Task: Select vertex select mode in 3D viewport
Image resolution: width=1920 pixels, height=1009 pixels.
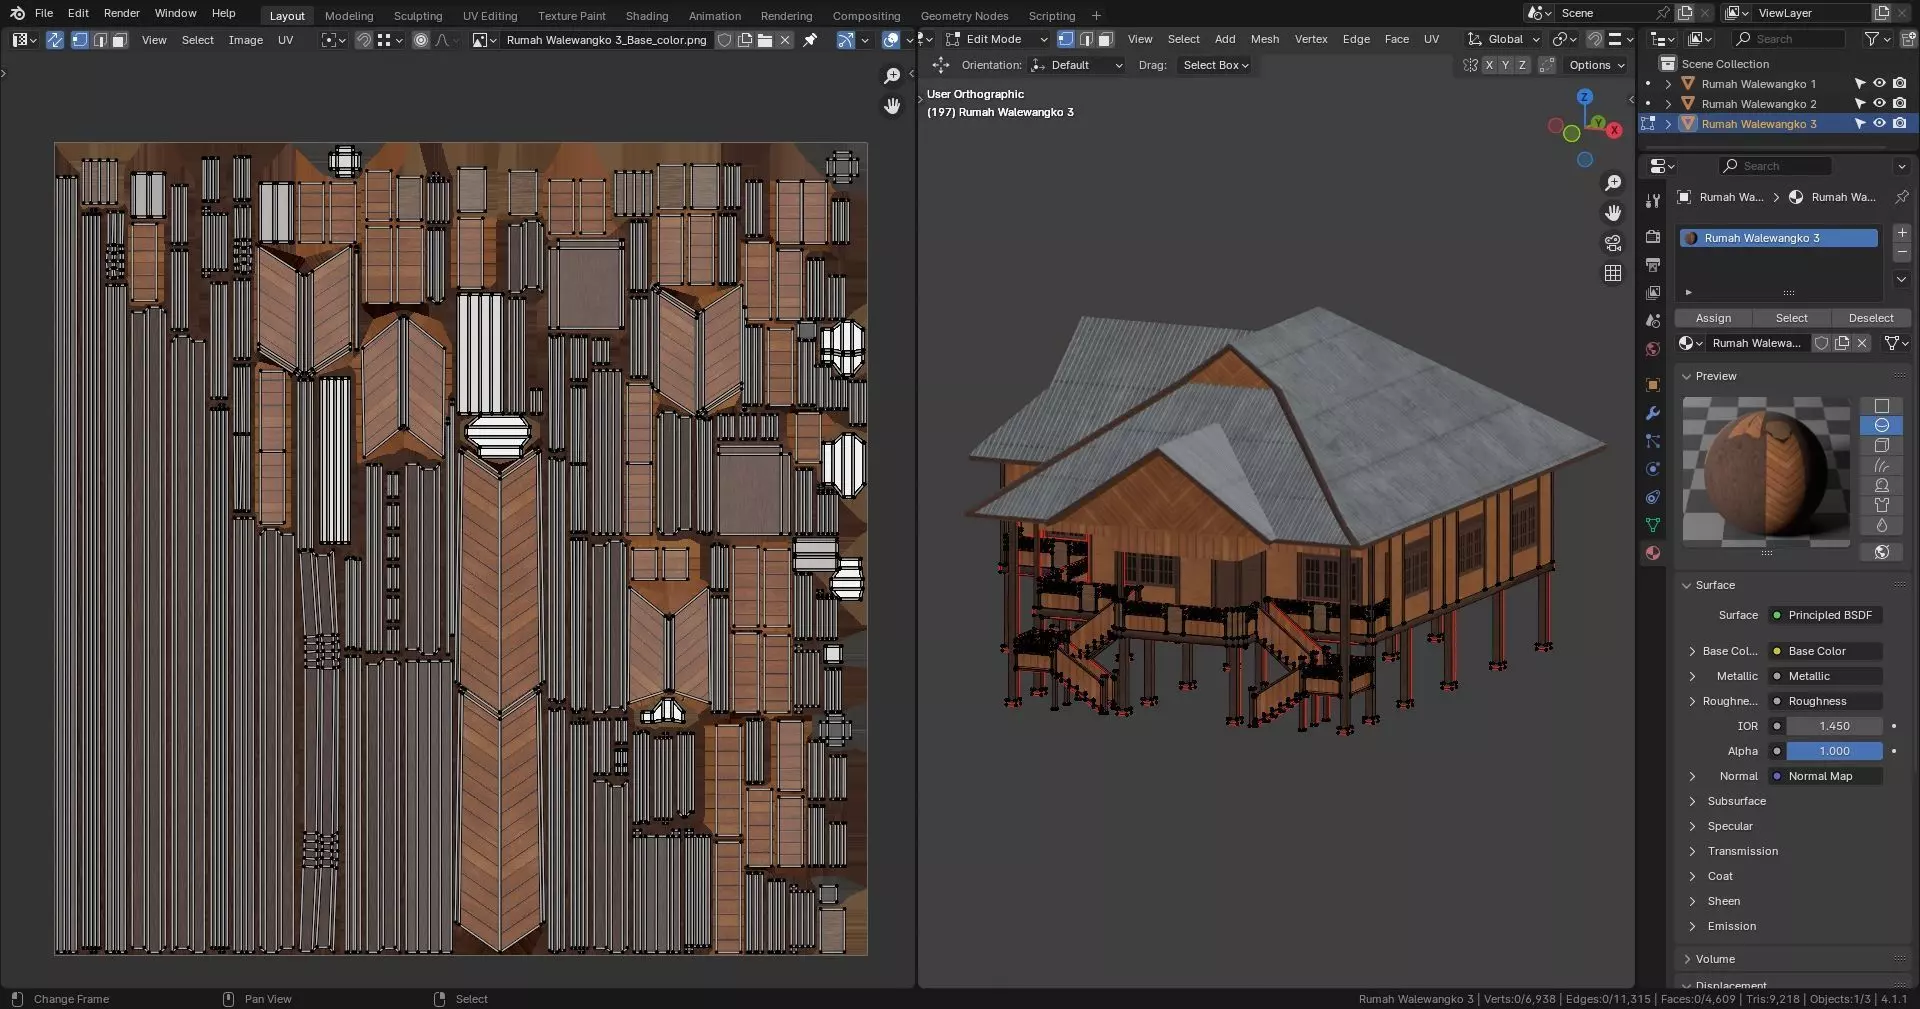Action: pyautogui.click(x=1066, y=39)
